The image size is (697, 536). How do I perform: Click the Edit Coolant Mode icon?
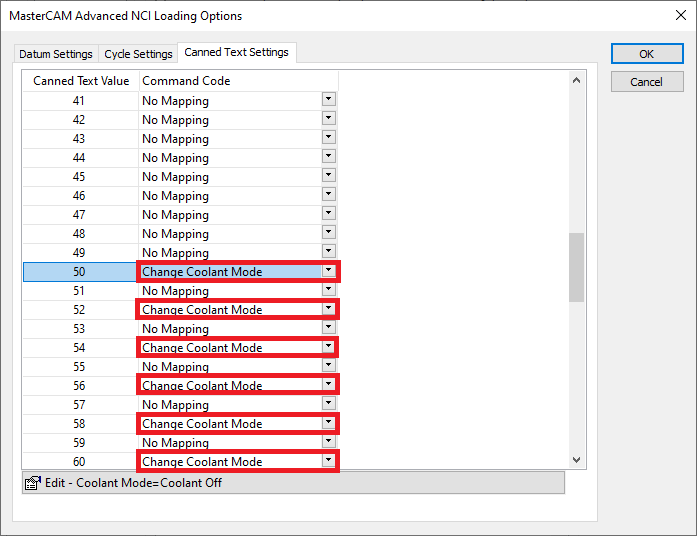(x=33, y=483)
